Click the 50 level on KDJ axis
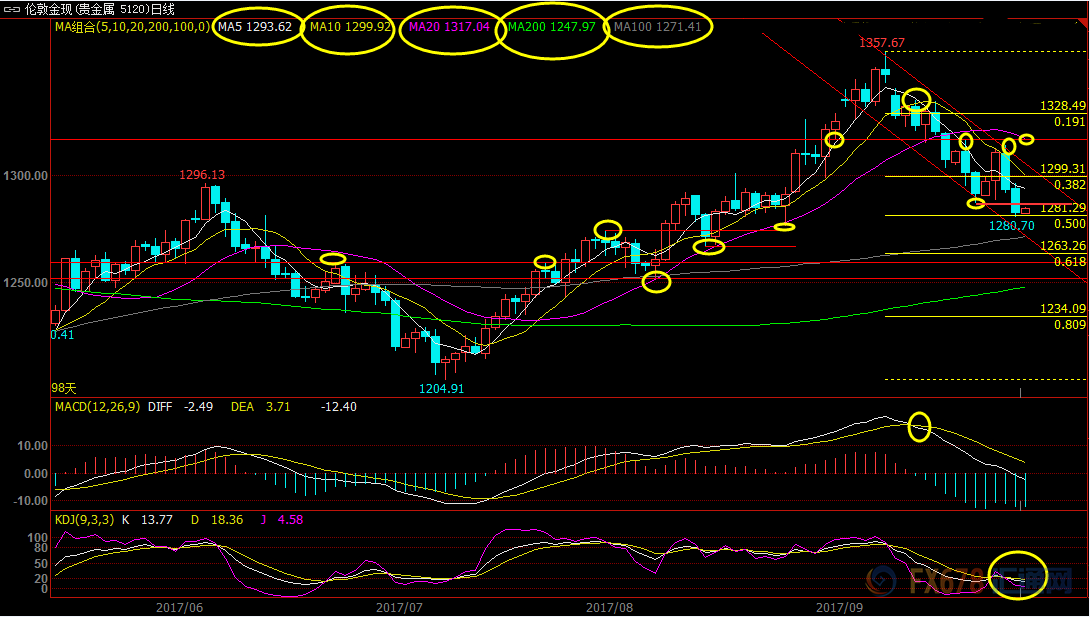Screen dimensions: 1090x617 pos(42,563)
